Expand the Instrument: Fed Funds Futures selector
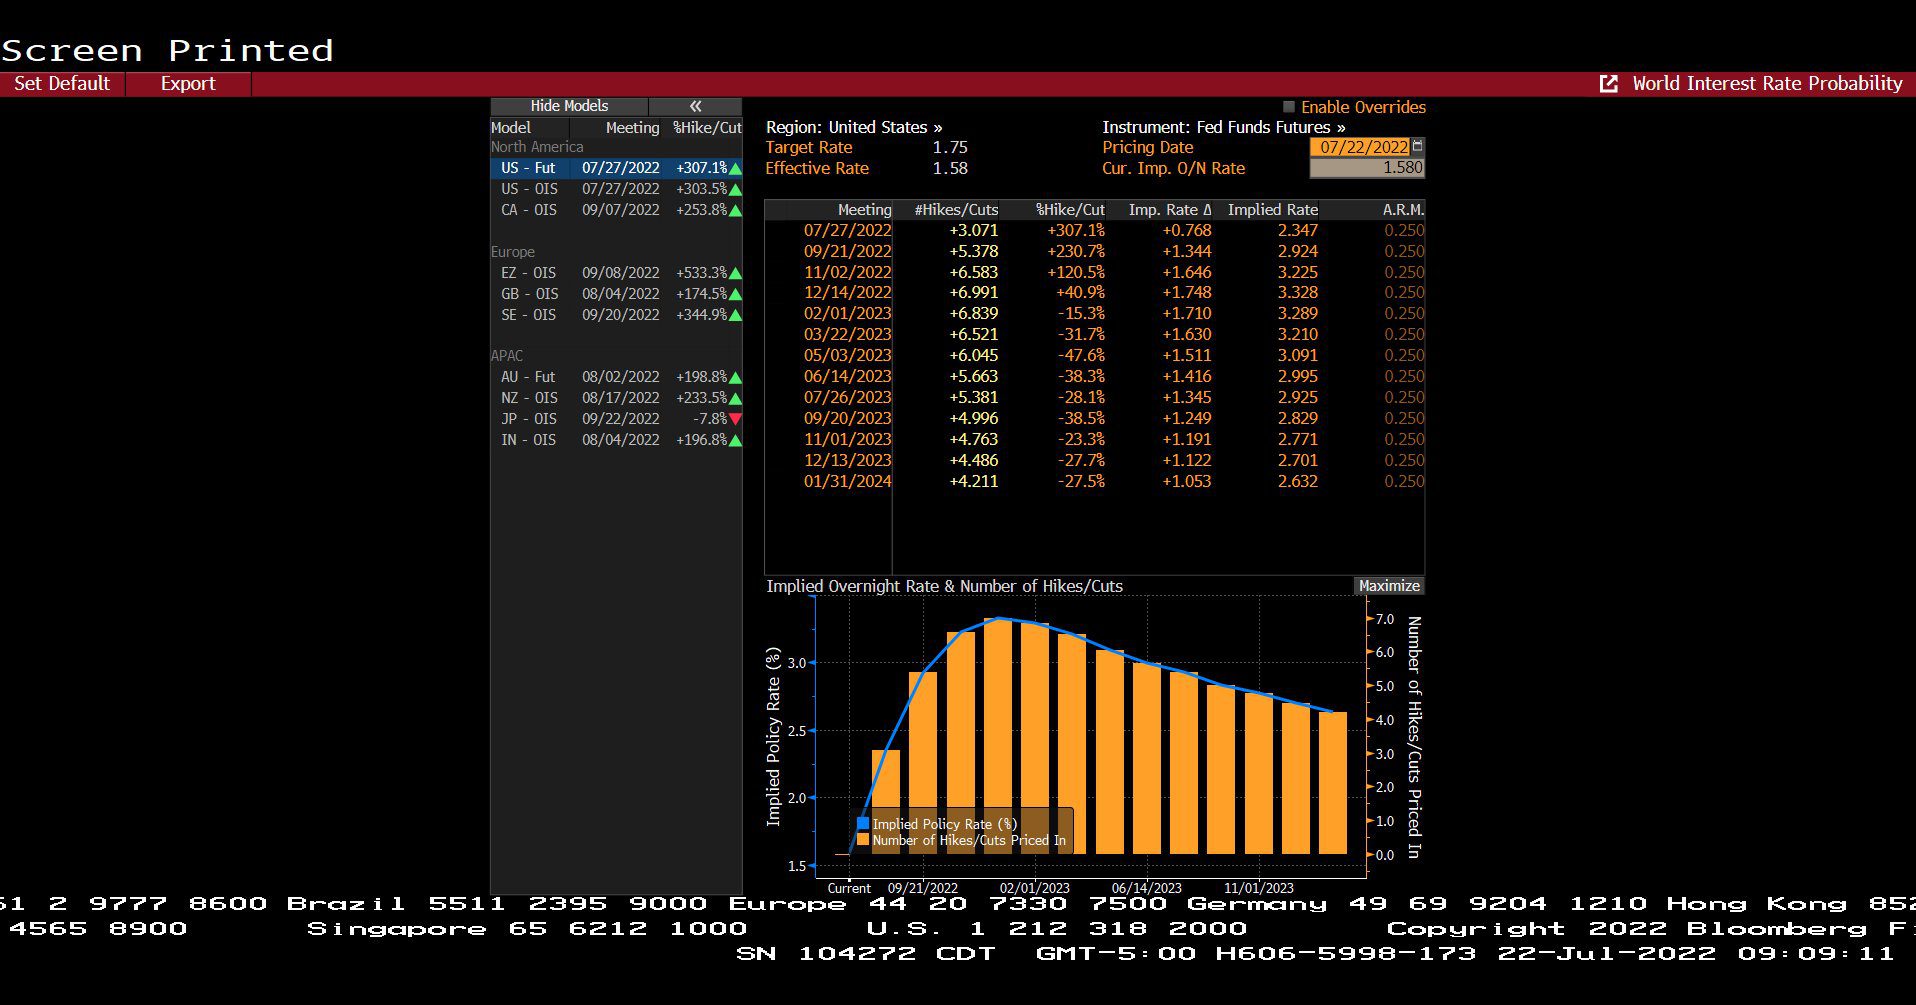This screenshot has width=1916, height=1005. [1224, 127]
